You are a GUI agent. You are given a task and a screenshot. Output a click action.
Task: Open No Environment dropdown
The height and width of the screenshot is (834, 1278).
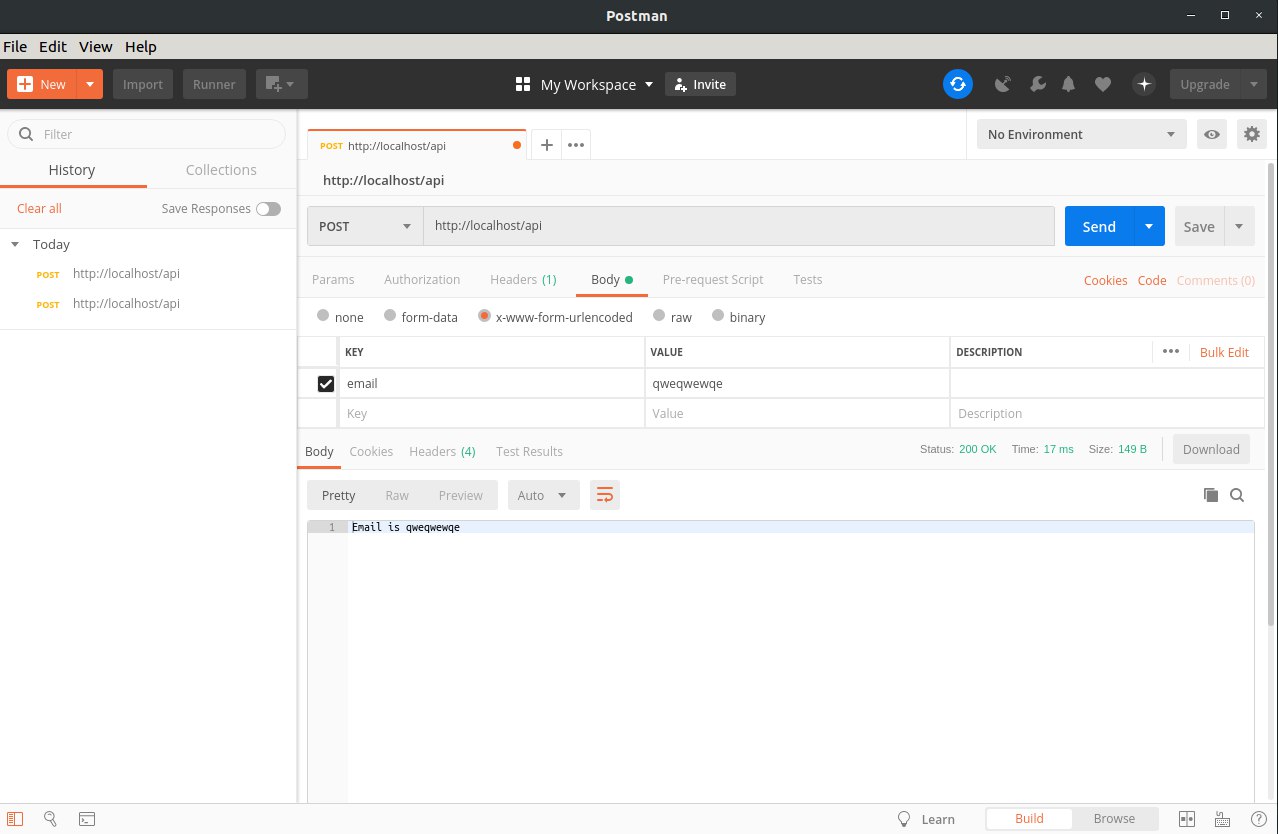1082,134
